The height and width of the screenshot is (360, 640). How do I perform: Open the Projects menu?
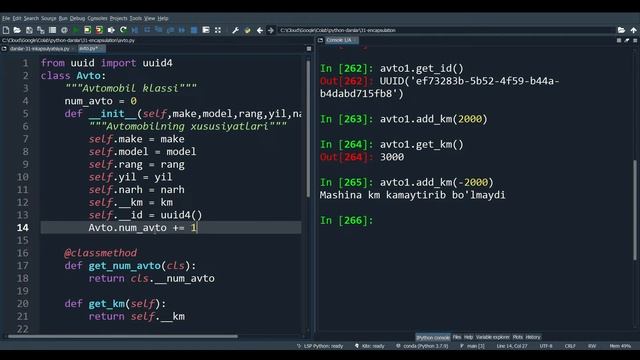tap(118, 18)
